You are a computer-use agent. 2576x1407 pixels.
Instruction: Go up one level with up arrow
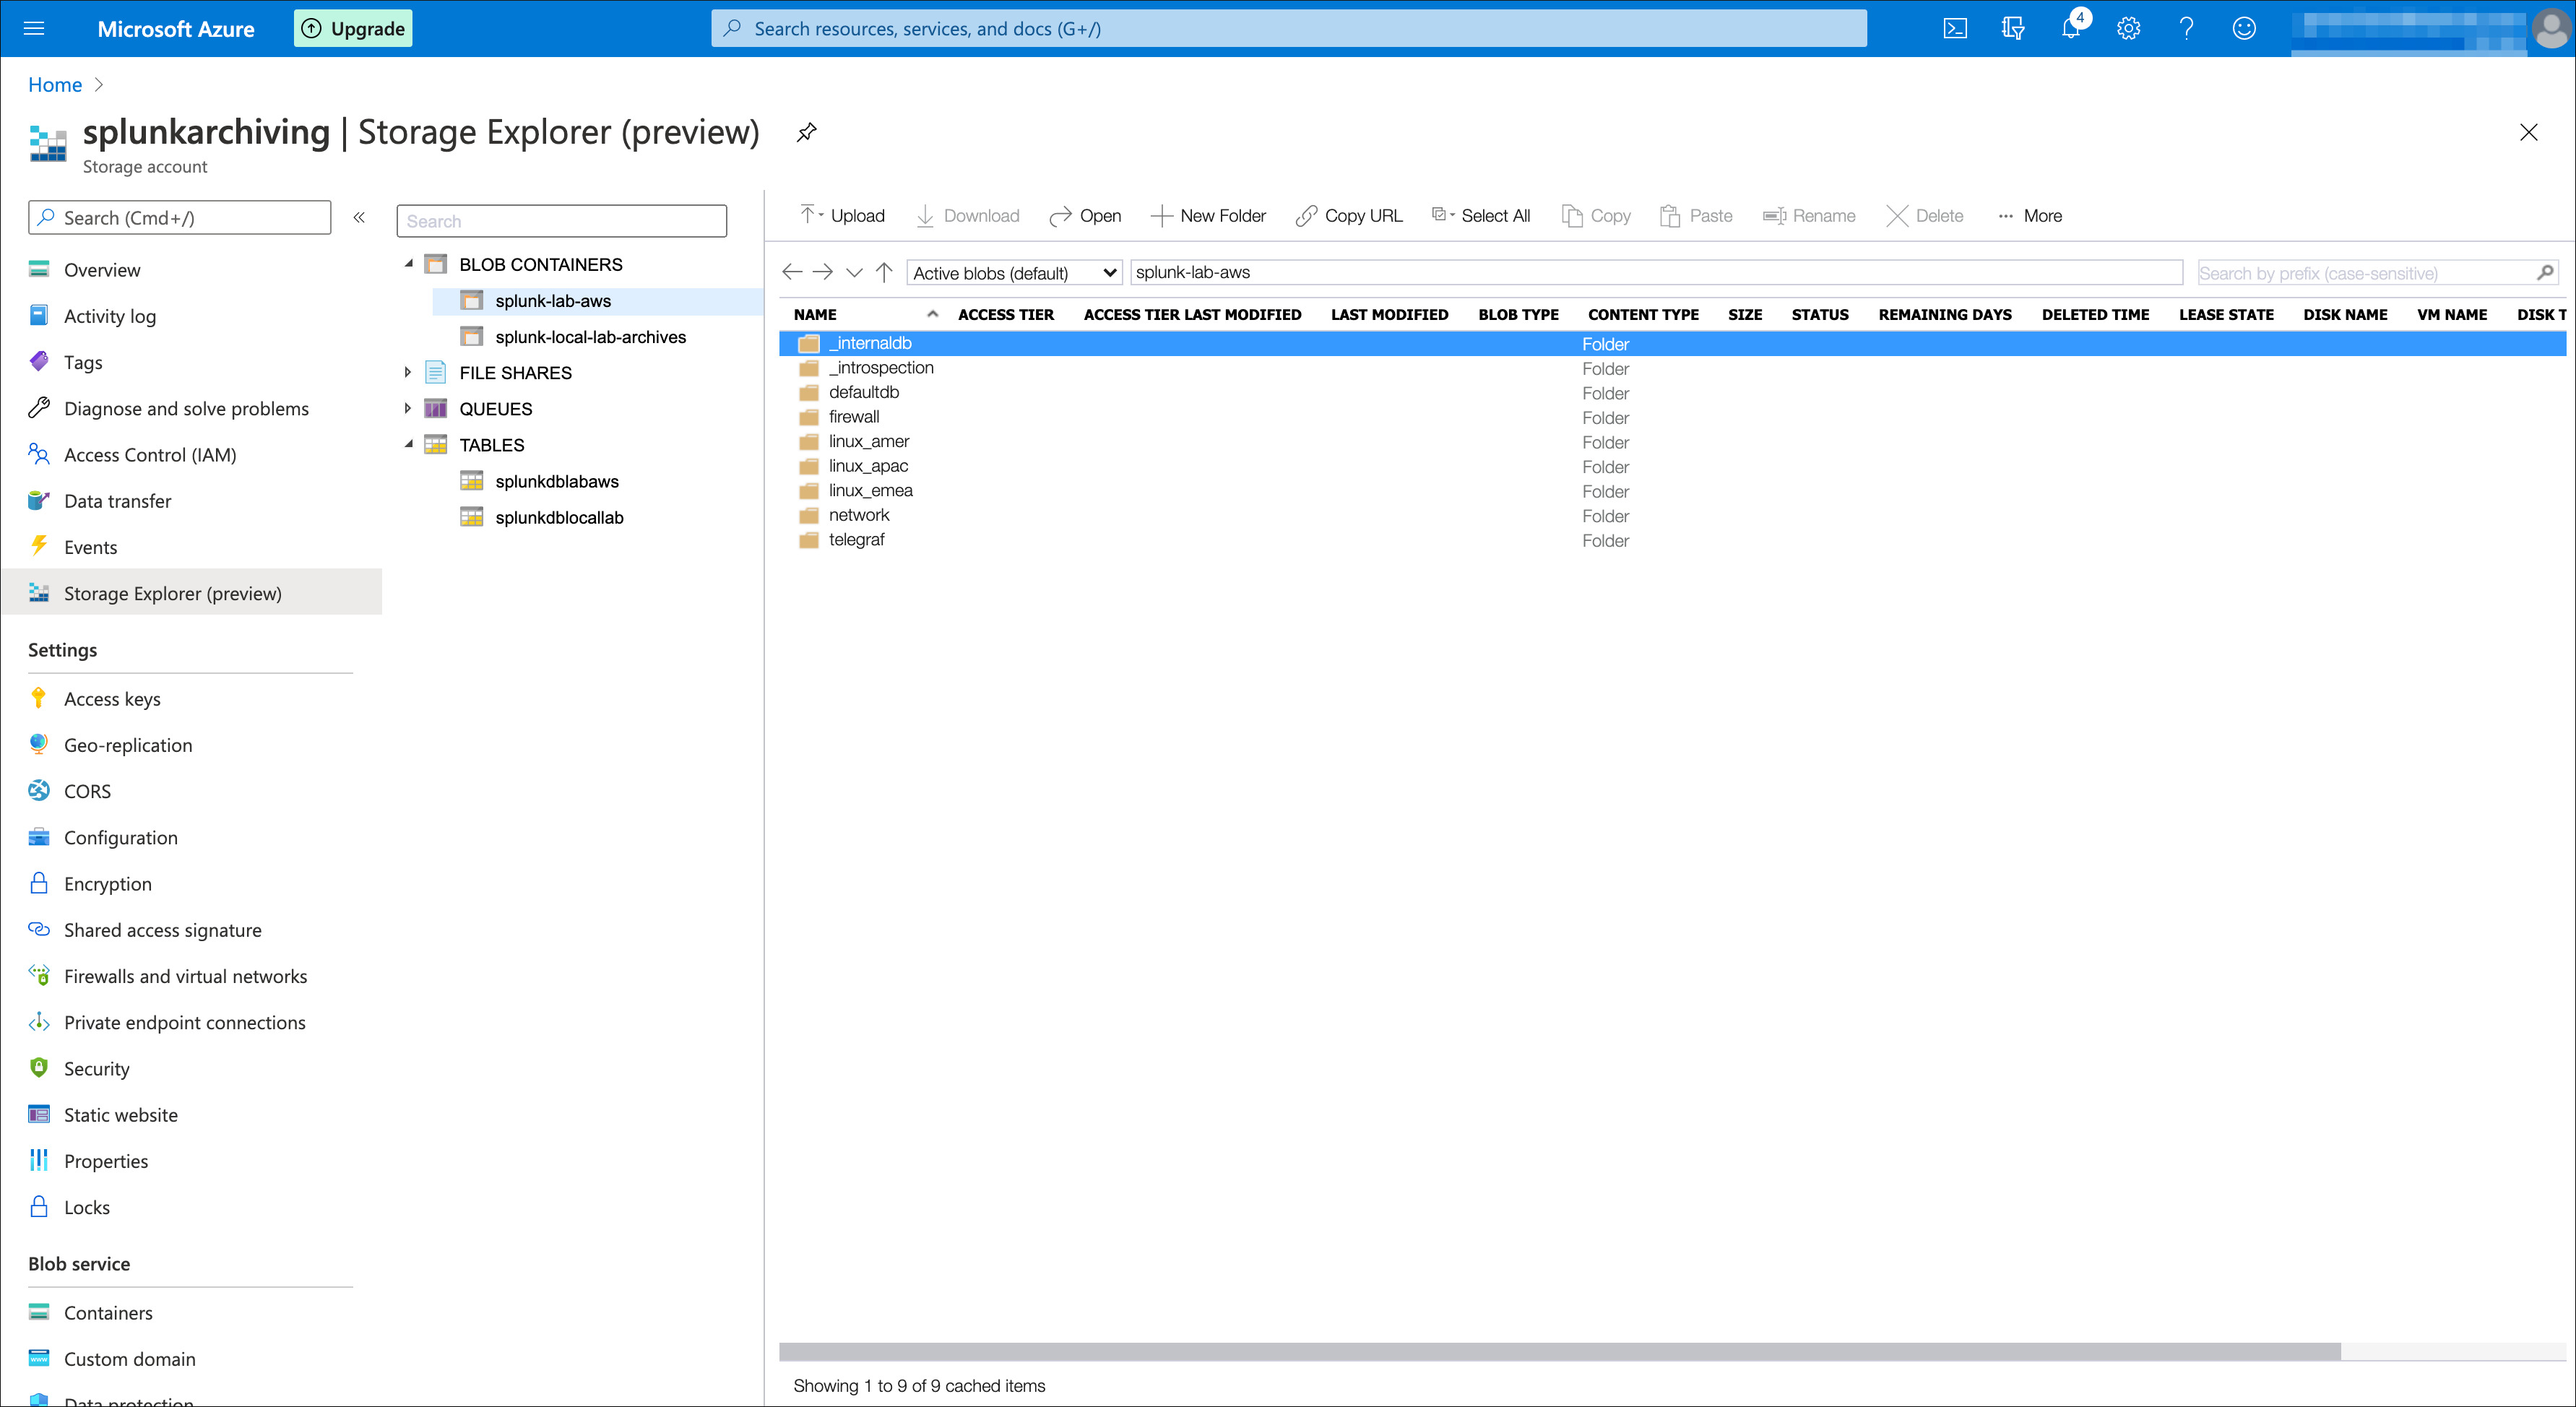point(884,272)
